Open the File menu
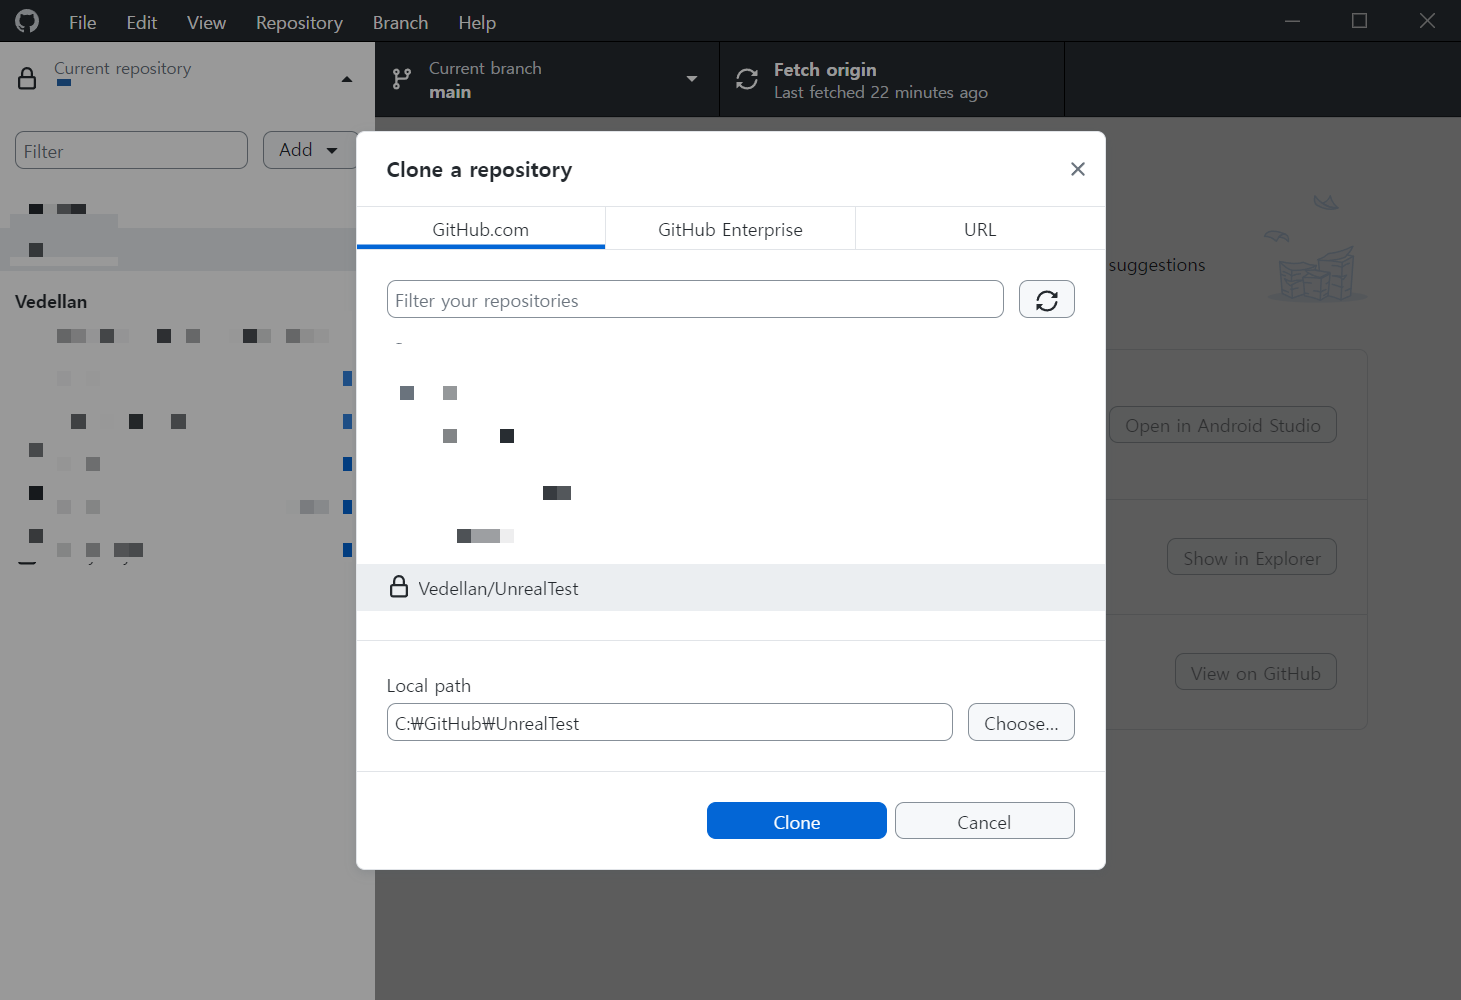The width and height of the screenshot is (1461, 1000). coord(83,22)
